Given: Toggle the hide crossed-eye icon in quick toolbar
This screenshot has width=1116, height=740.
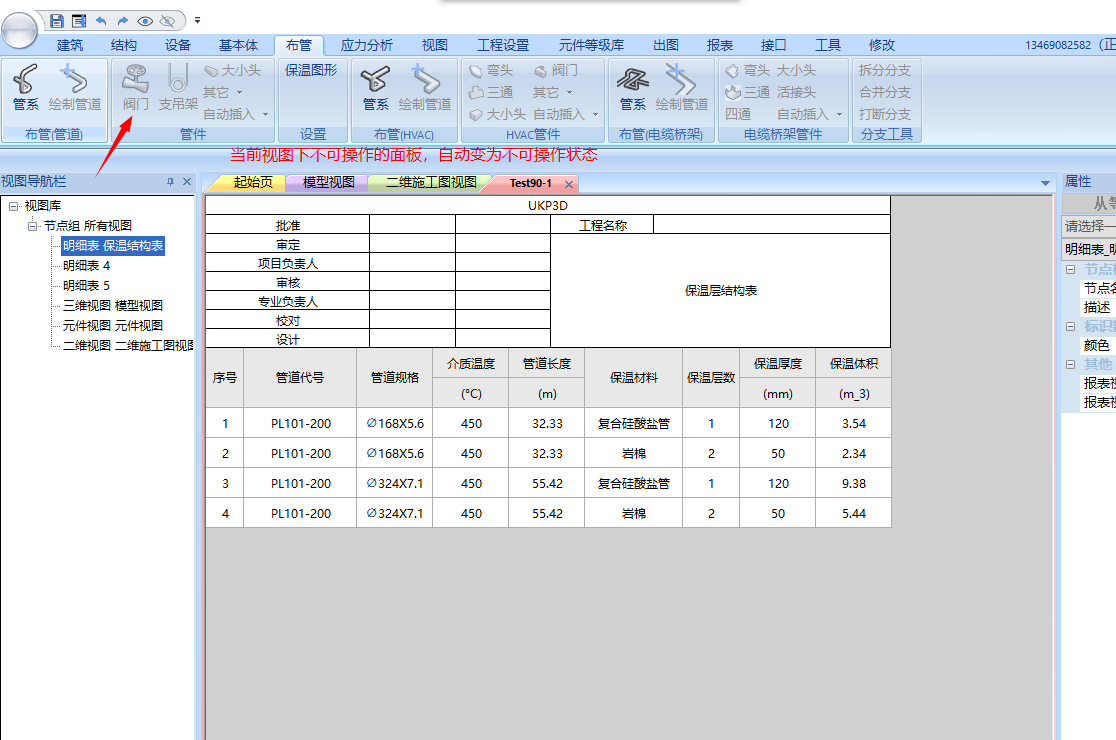Looking at the screenshot, I should (x=167, y=20).
